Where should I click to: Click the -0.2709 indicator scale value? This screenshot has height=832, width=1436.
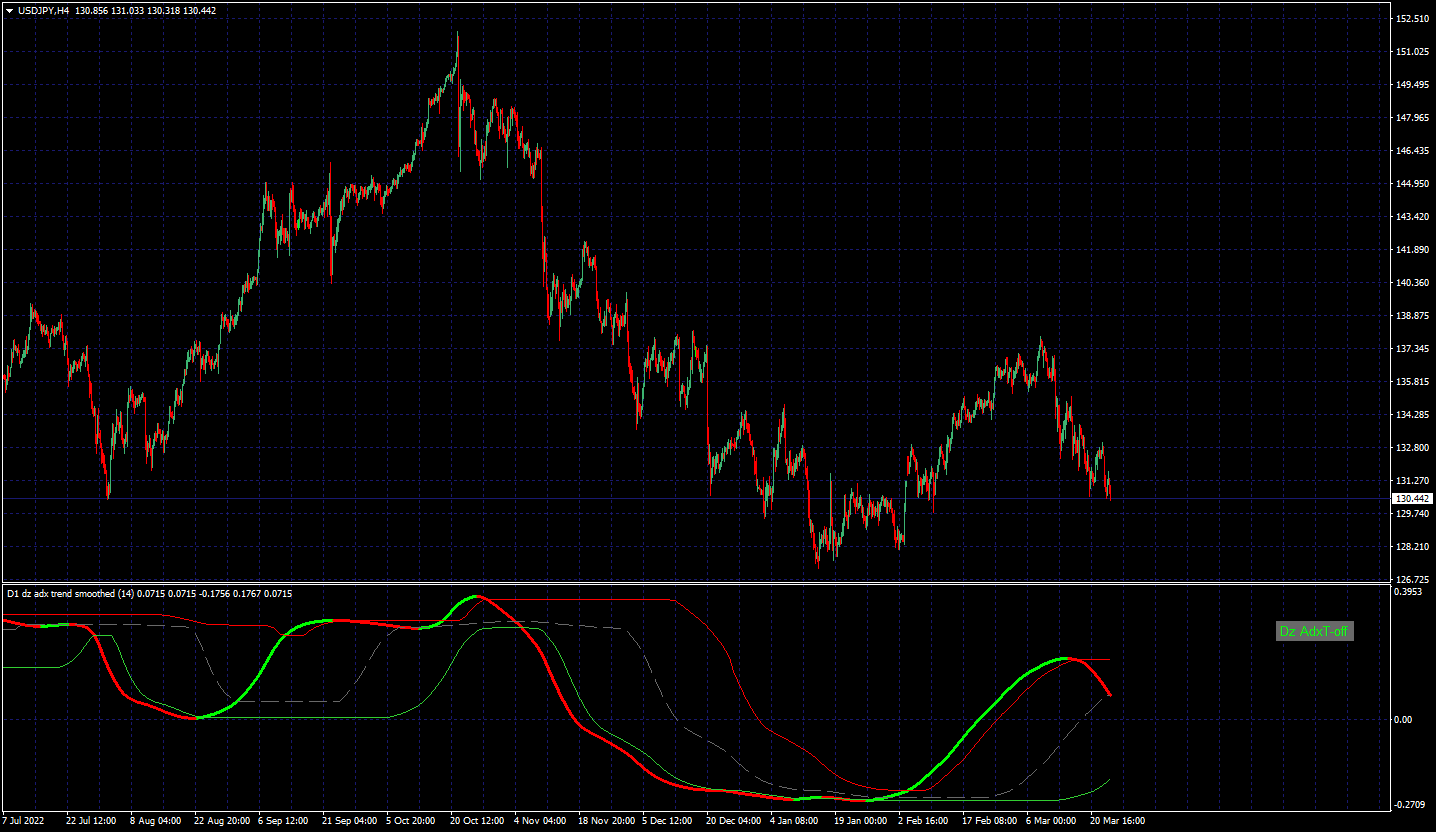(1409, 804)
